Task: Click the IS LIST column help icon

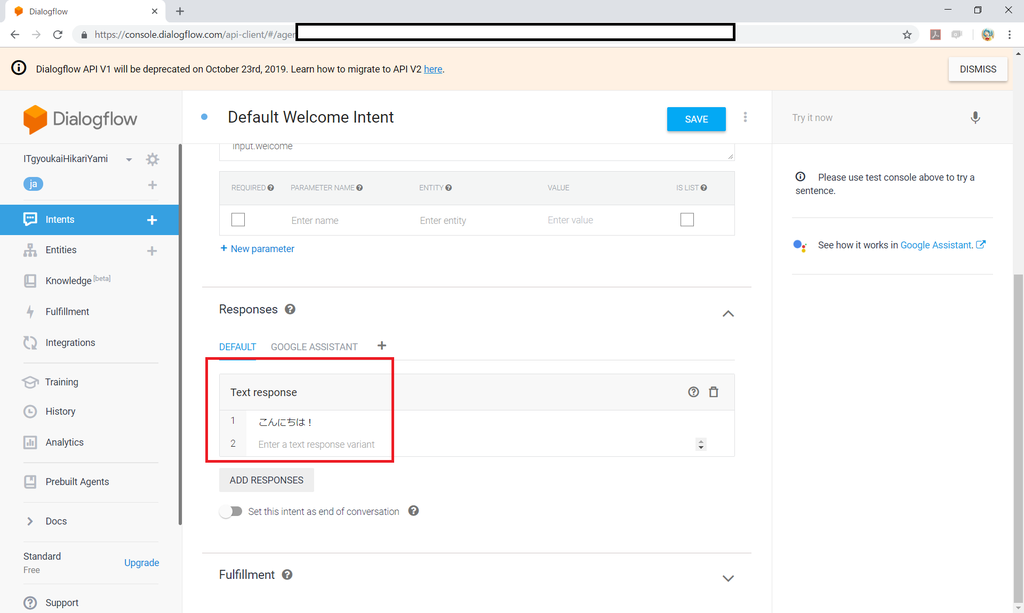Action: [x=703, y=188]
